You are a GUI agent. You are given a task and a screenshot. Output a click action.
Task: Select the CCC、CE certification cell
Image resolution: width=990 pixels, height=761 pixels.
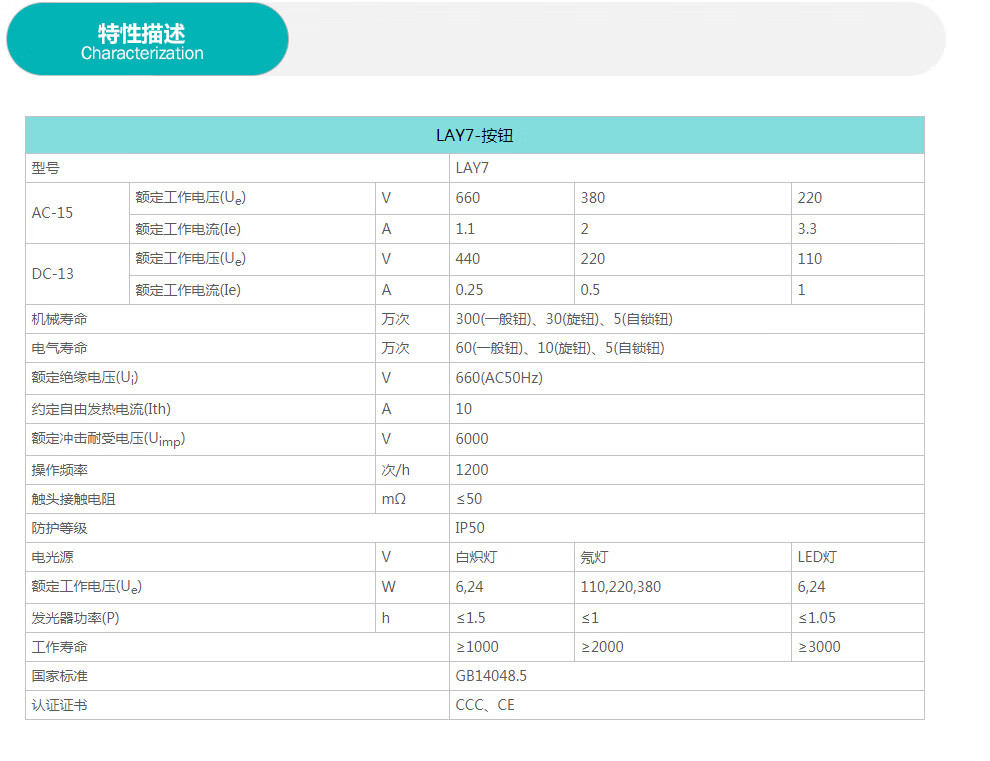(x=485, y=705)
